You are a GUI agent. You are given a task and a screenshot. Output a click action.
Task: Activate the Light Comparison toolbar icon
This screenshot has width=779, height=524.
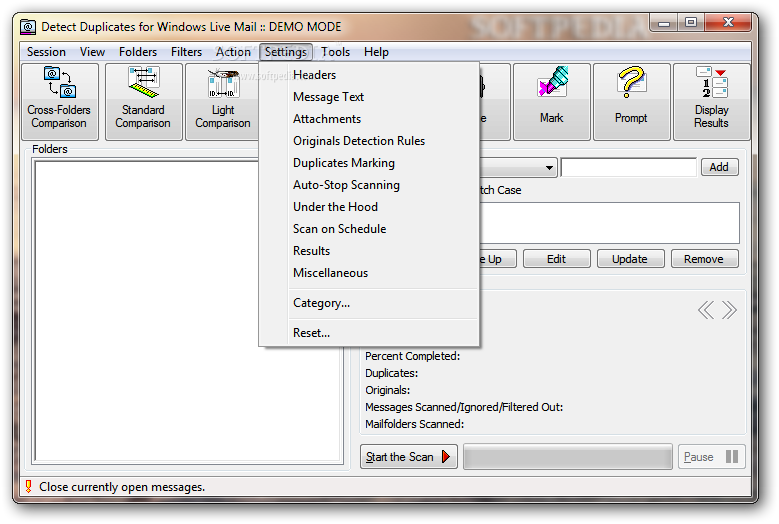click(x=223, y=102)
